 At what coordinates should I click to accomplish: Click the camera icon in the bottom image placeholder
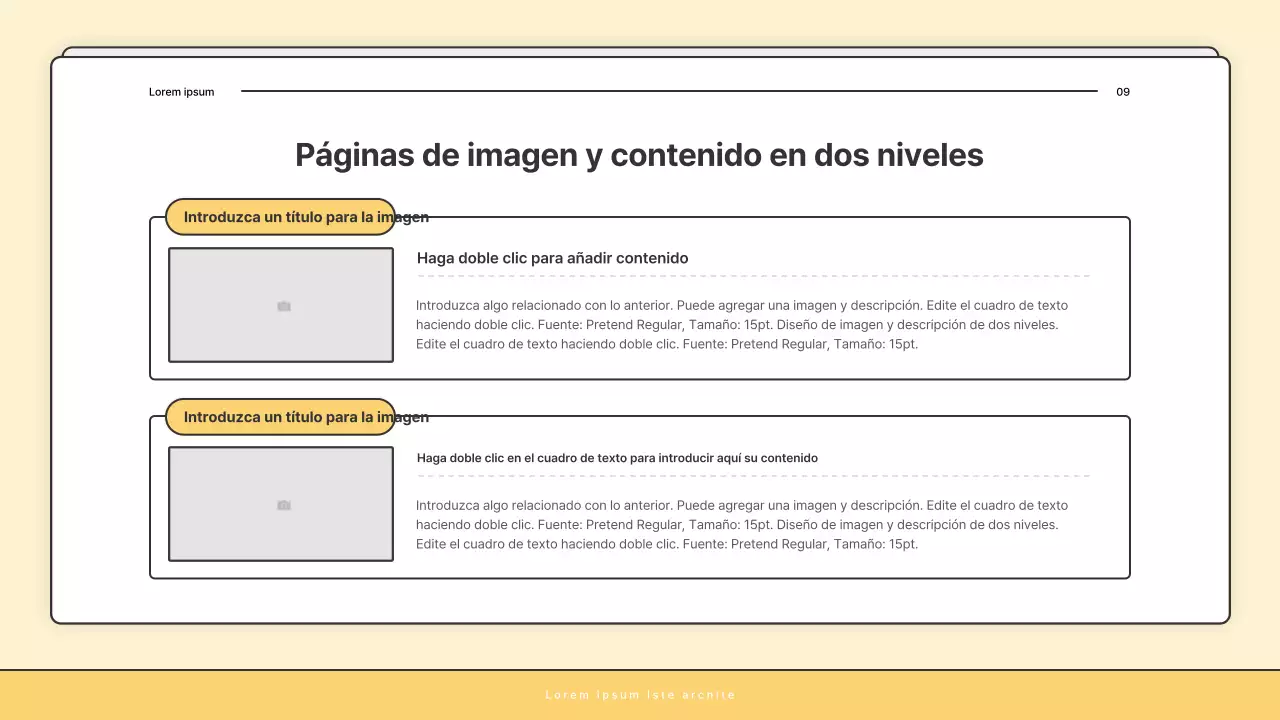[x=282, y=505]
